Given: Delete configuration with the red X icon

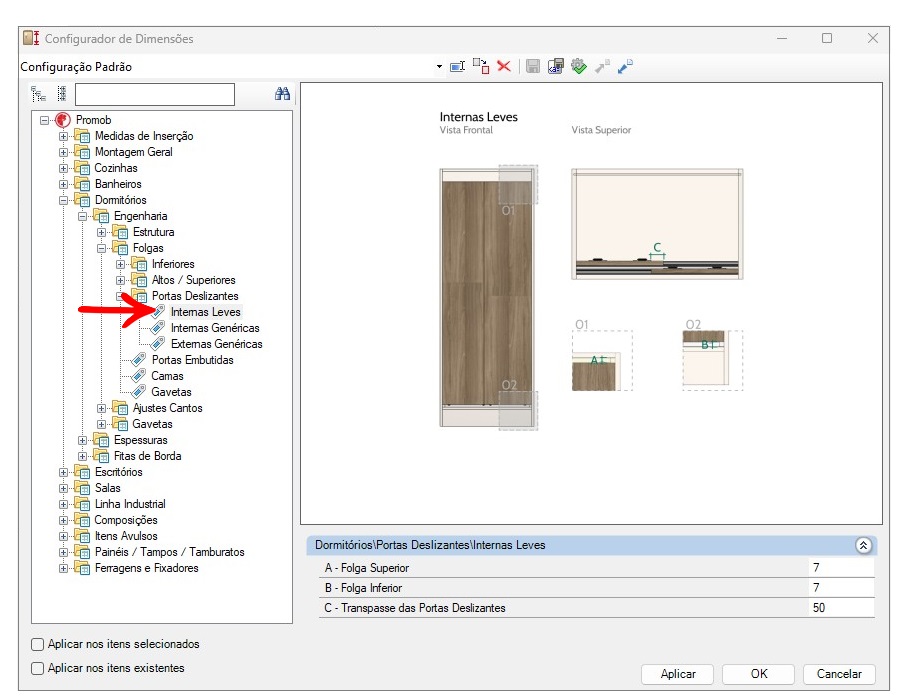Looking at the screenshot, I should pos(504,67).
